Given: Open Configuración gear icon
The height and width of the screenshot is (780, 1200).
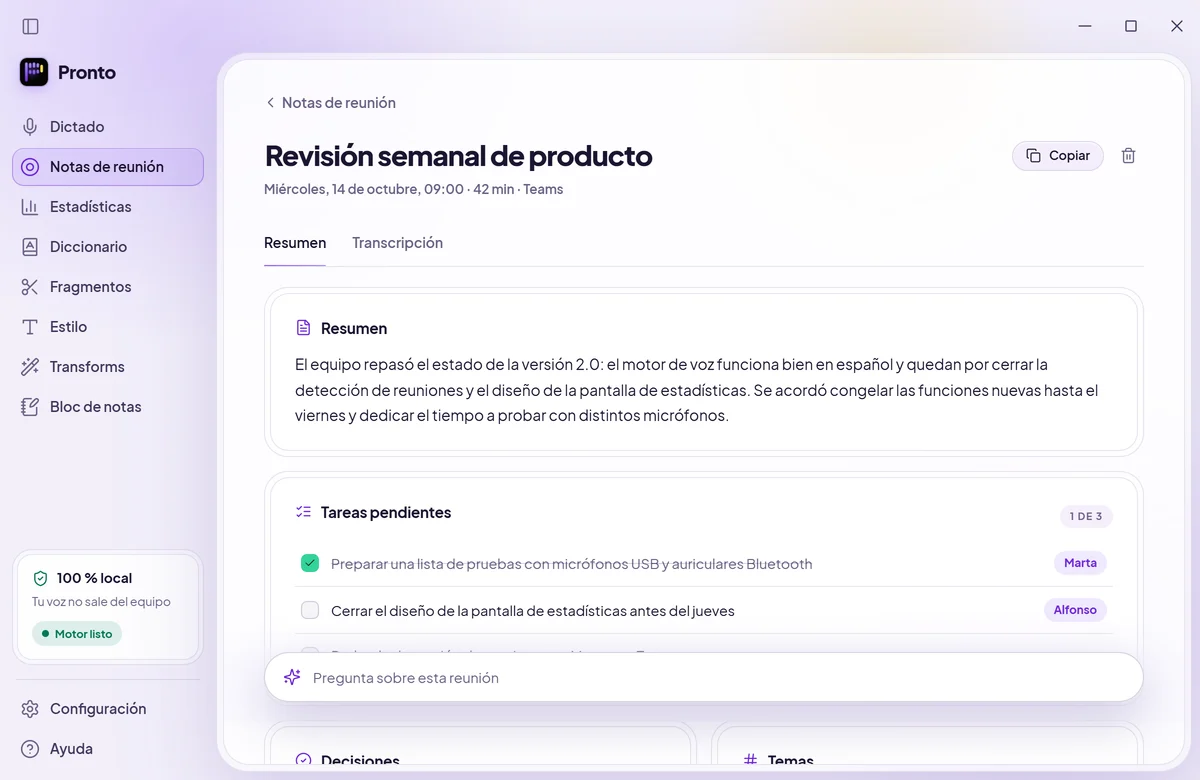Looking at the screenshot, I should coord(30,709).
